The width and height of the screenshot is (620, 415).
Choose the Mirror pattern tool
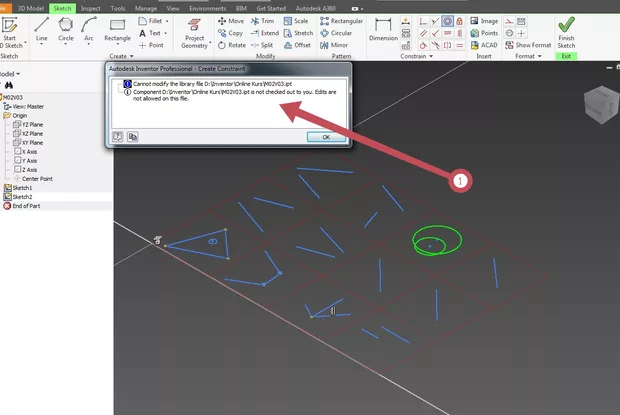335,45
